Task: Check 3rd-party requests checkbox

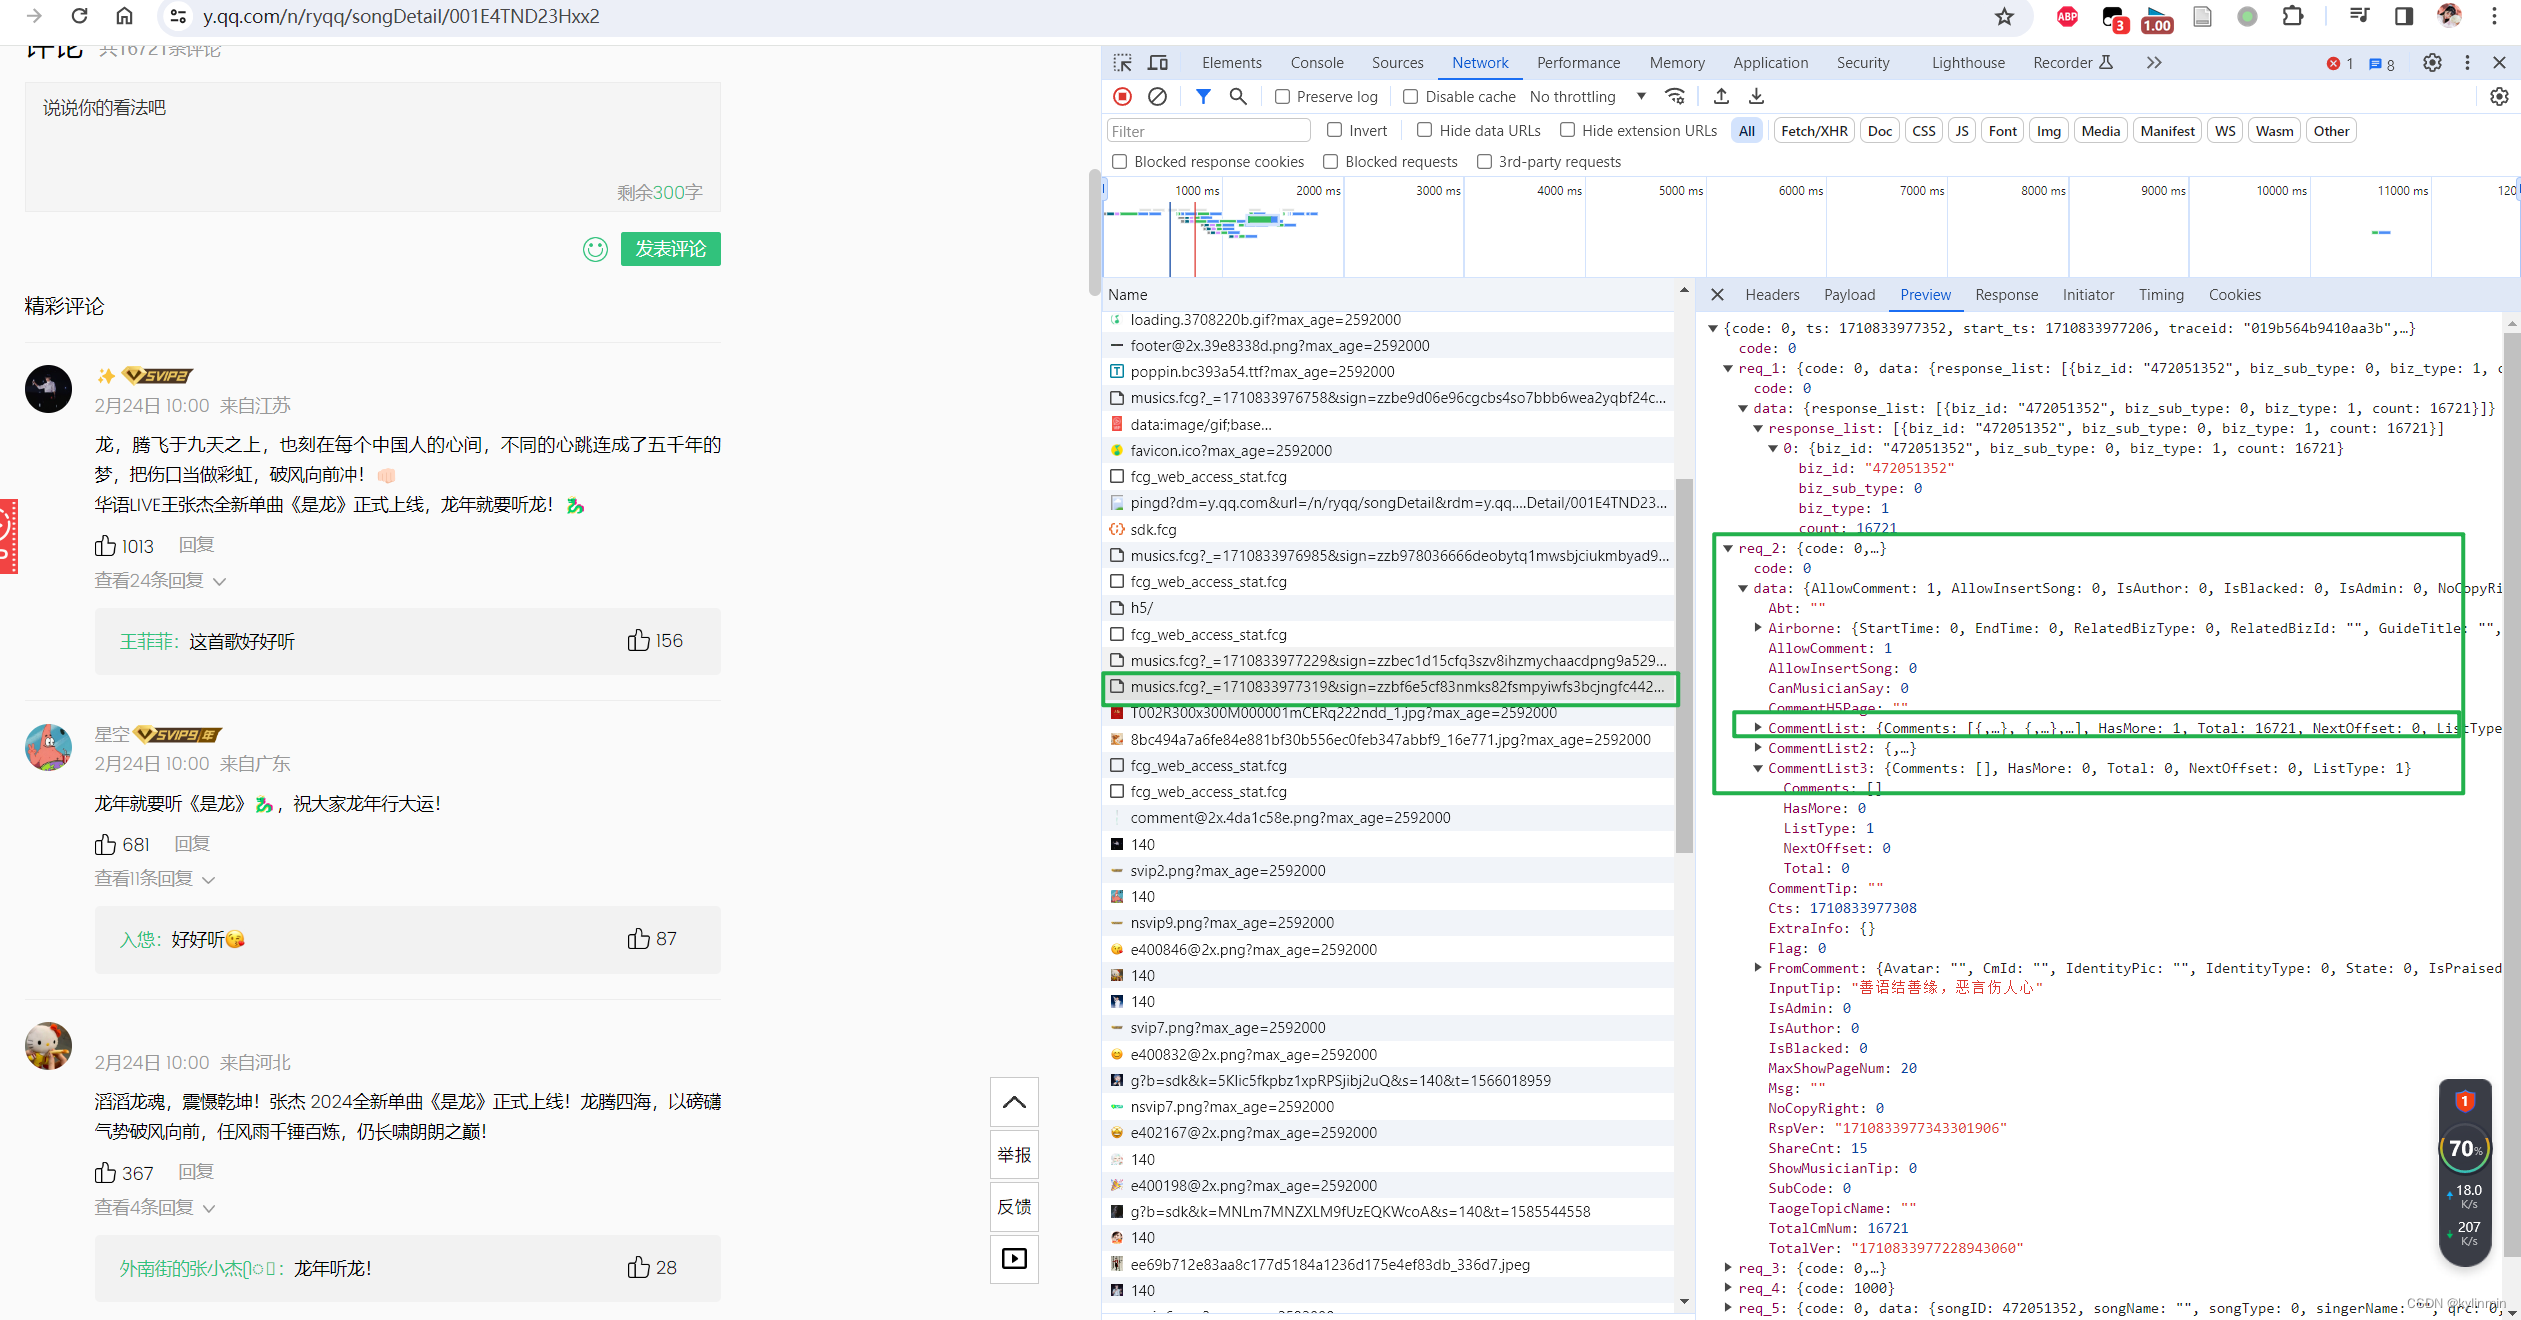Action: click(1484, 162)
